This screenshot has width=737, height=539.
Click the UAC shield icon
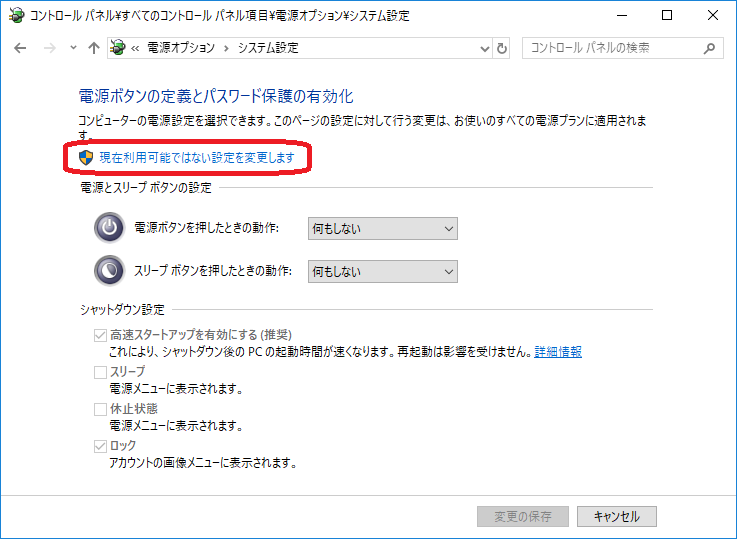pyautogui.click(x=86, y=157)
